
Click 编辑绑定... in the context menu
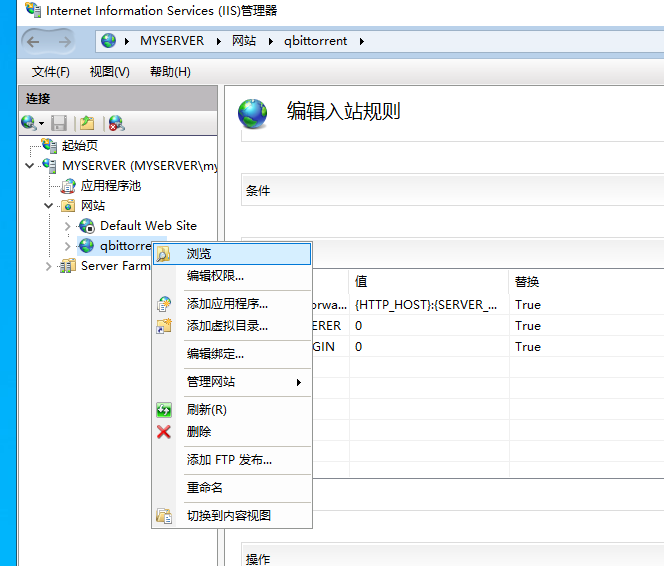215,353
